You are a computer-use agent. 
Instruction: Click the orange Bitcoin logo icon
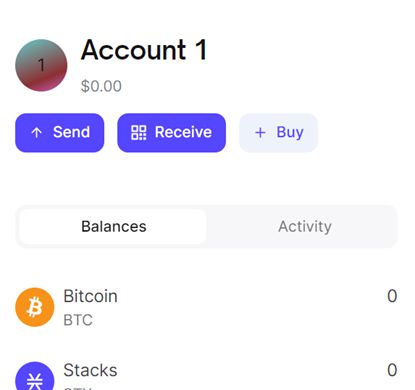[35, 307]
